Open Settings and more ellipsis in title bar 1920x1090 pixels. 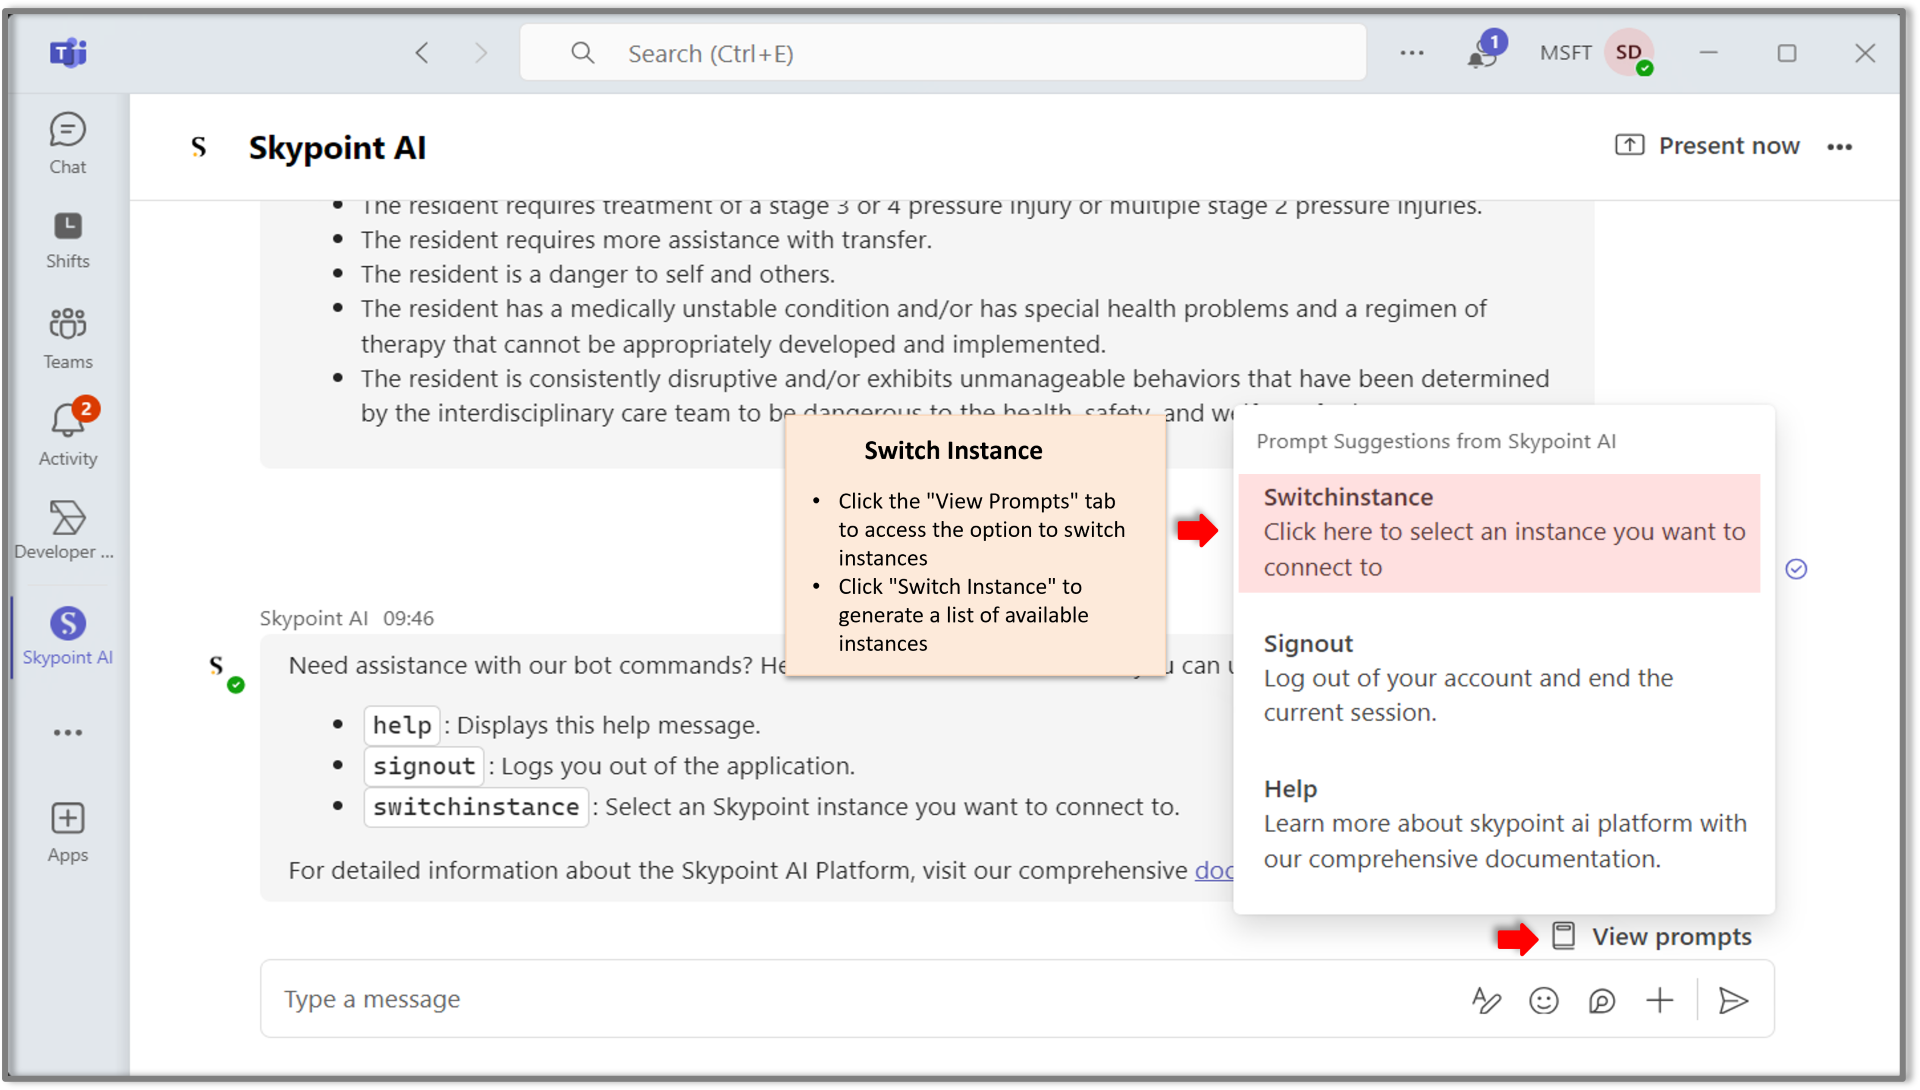tap(1412, 53)
